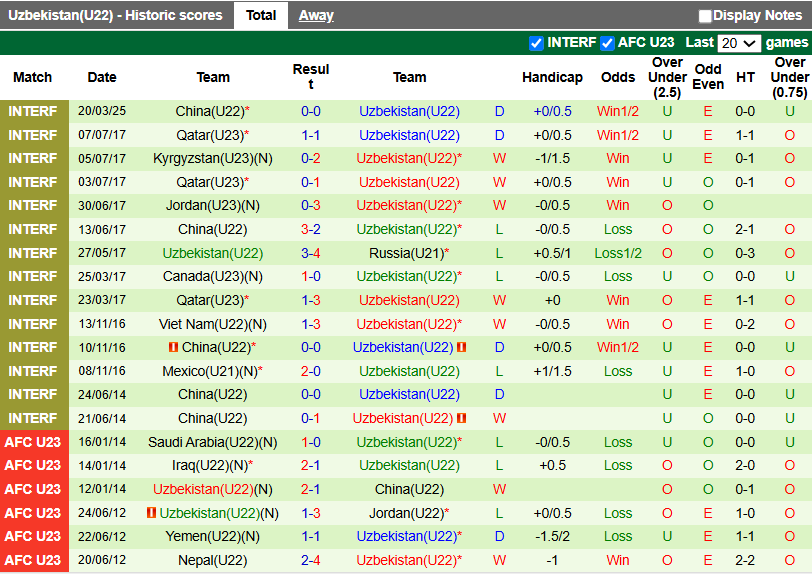Select the date 12/01/14
The height and width of the screenshot is (574, 812).
click(102, 490)
